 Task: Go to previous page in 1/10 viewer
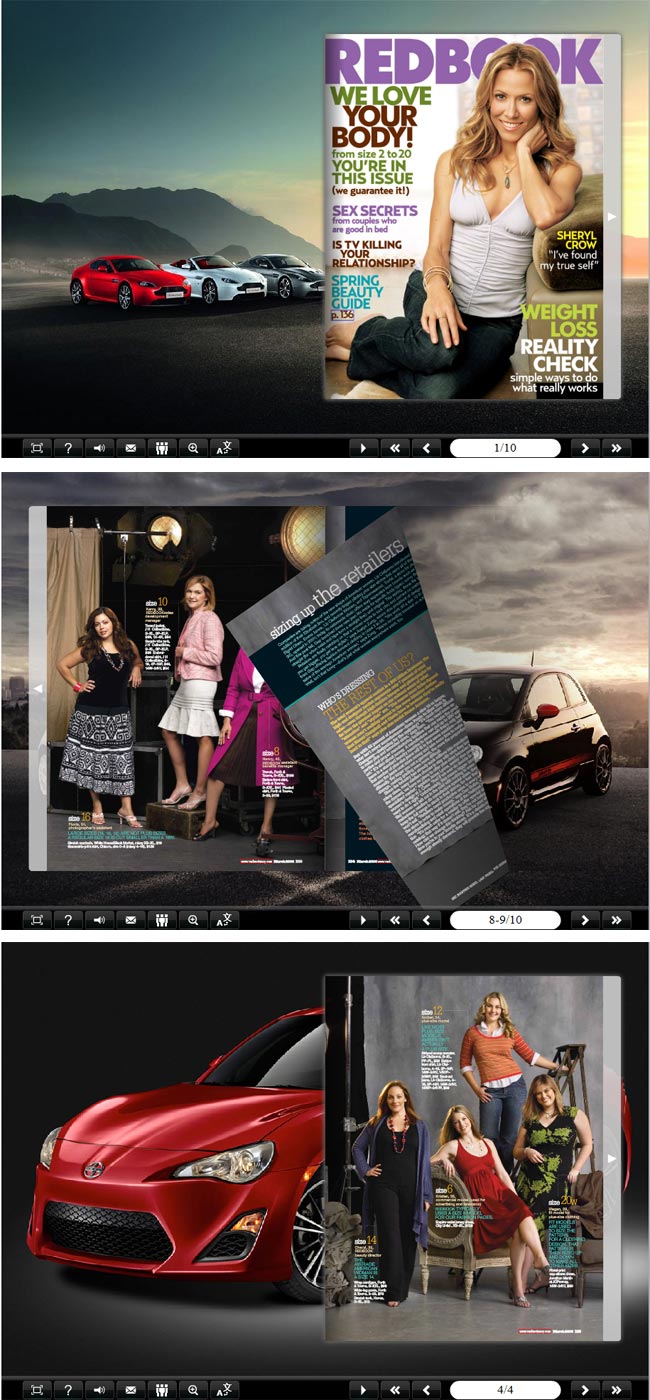pyautogui.click(x=426, y=448)
